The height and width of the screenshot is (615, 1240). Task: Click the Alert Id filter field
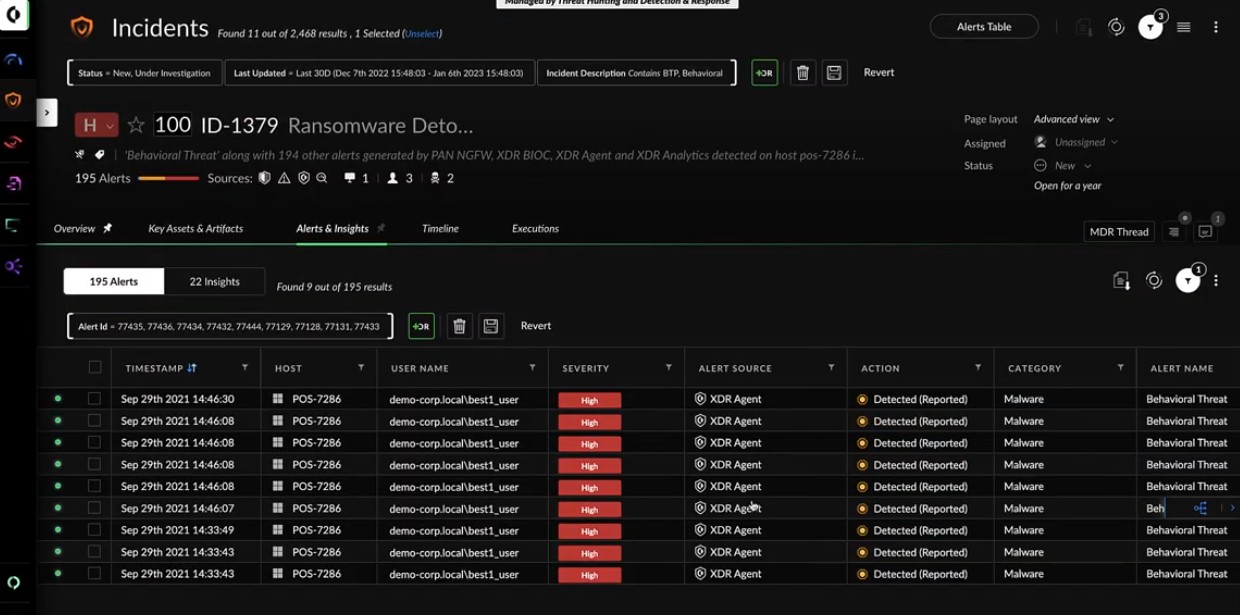point(230,326)
